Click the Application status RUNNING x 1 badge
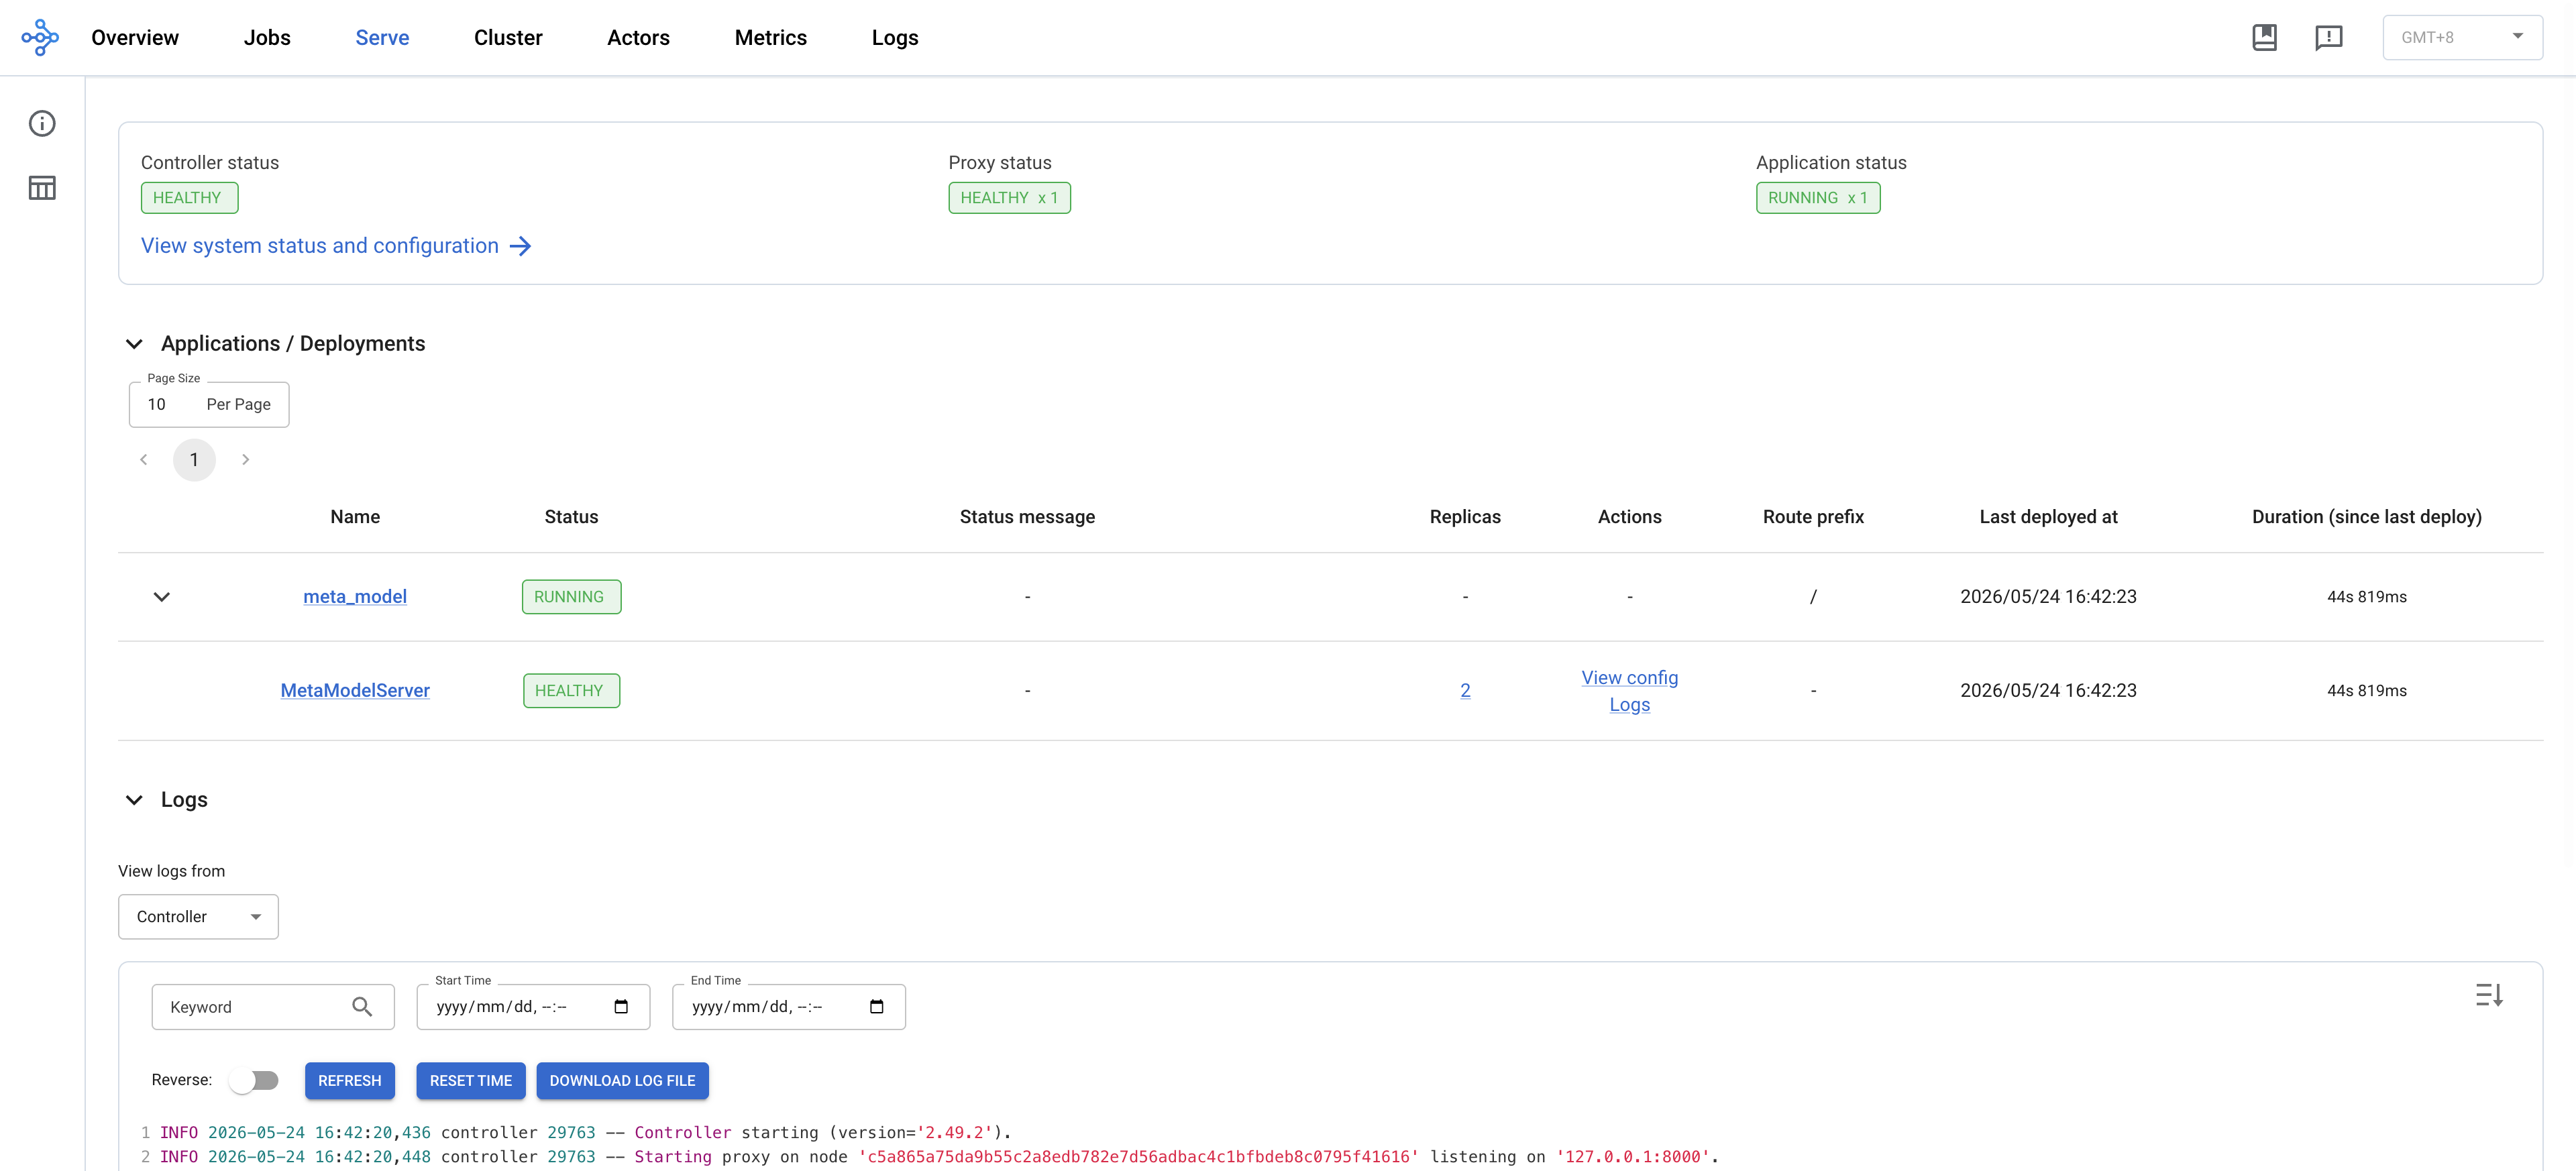Viewport: 2576px width, 1171px height. [x=1818, y=198]
